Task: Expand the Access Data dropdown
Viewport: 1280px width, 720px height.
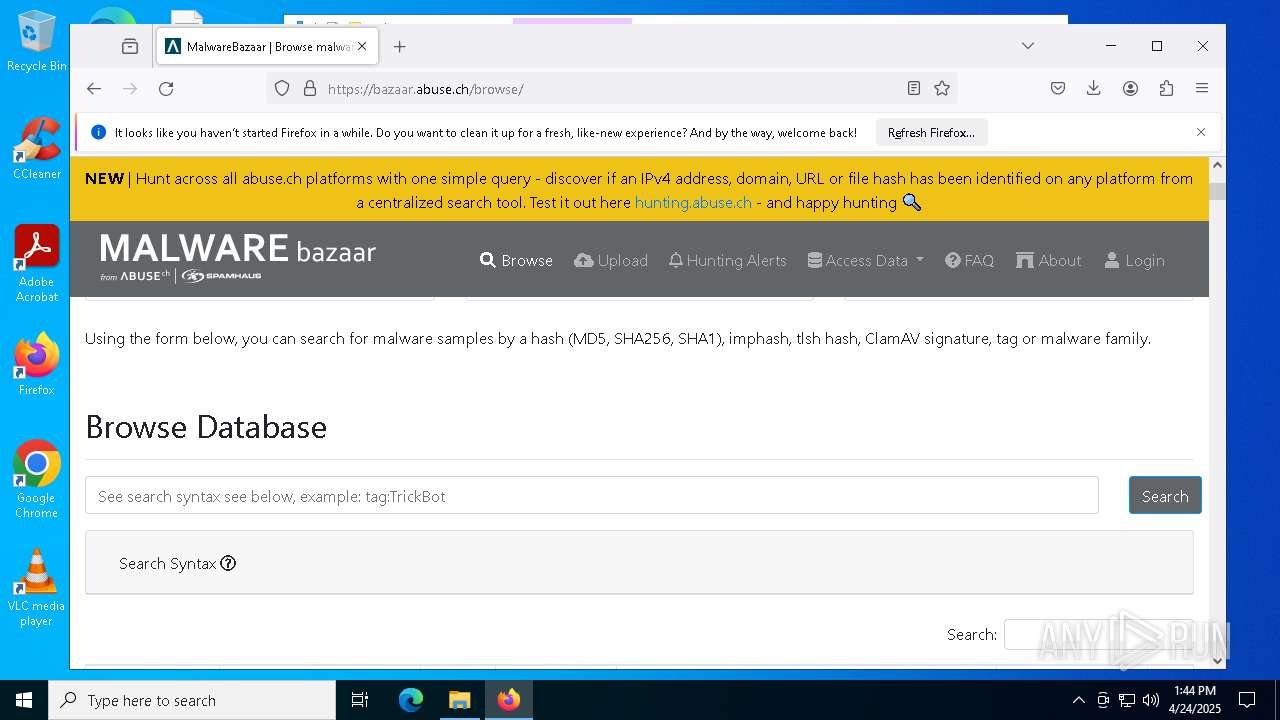Action: point(866,260)
